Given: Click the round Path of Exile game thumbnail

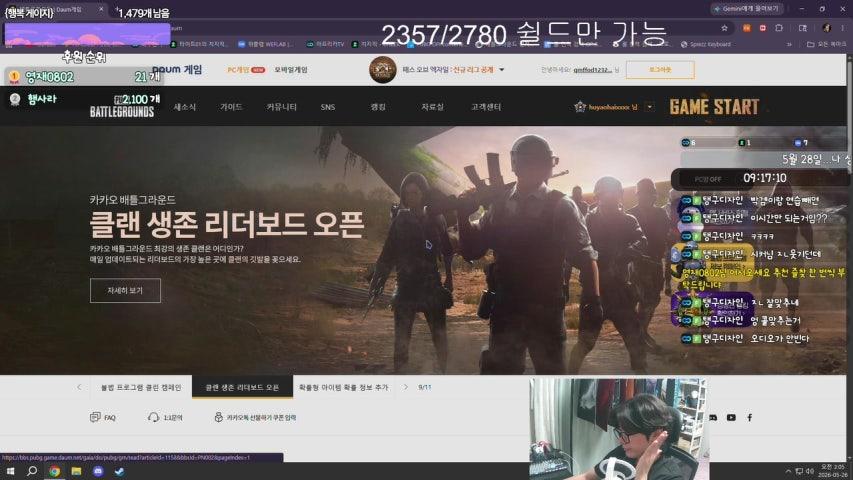Looking at the screenshot, I should 382,70.
